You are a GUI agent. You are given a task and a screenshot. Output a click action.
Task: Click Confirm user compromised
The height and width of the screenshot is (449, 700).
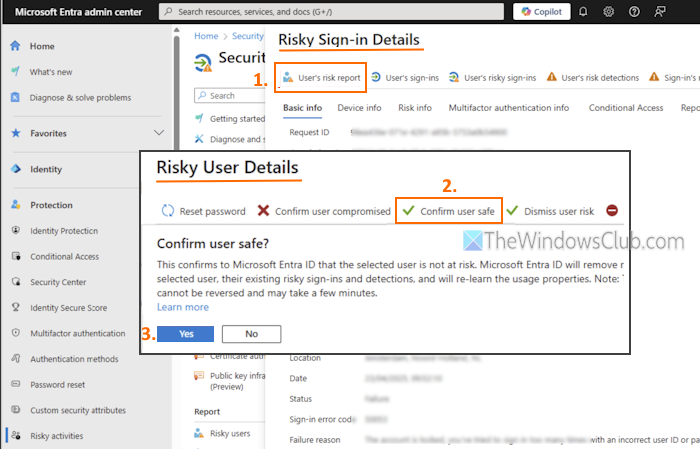coord(324,211)
